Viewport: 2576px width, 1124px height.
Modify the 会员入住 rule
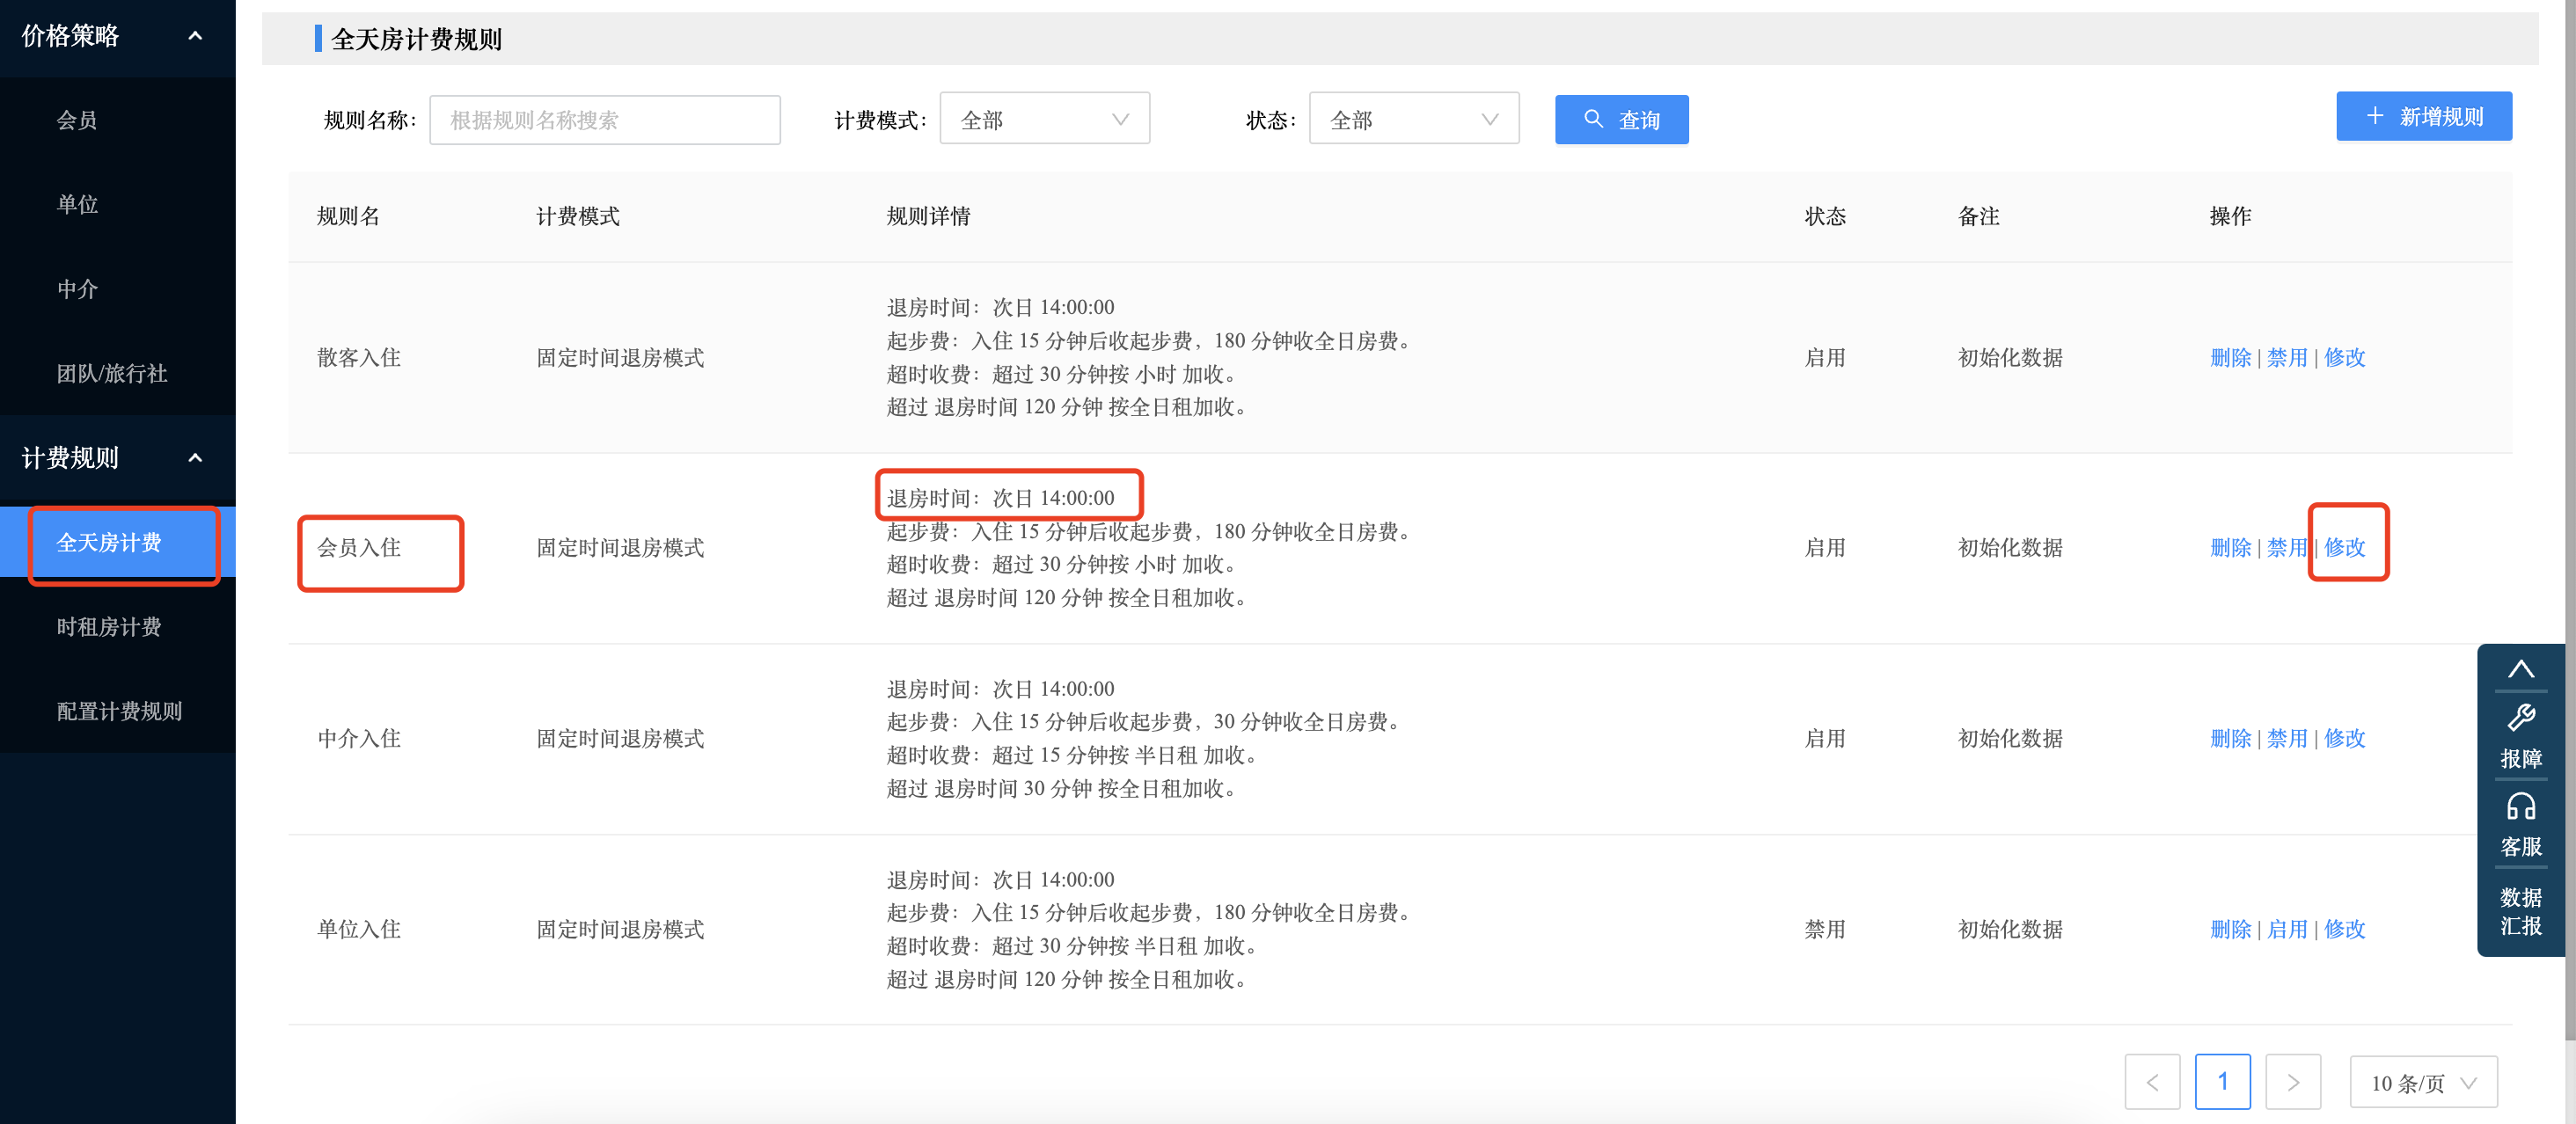click(x=2344, y=547)
